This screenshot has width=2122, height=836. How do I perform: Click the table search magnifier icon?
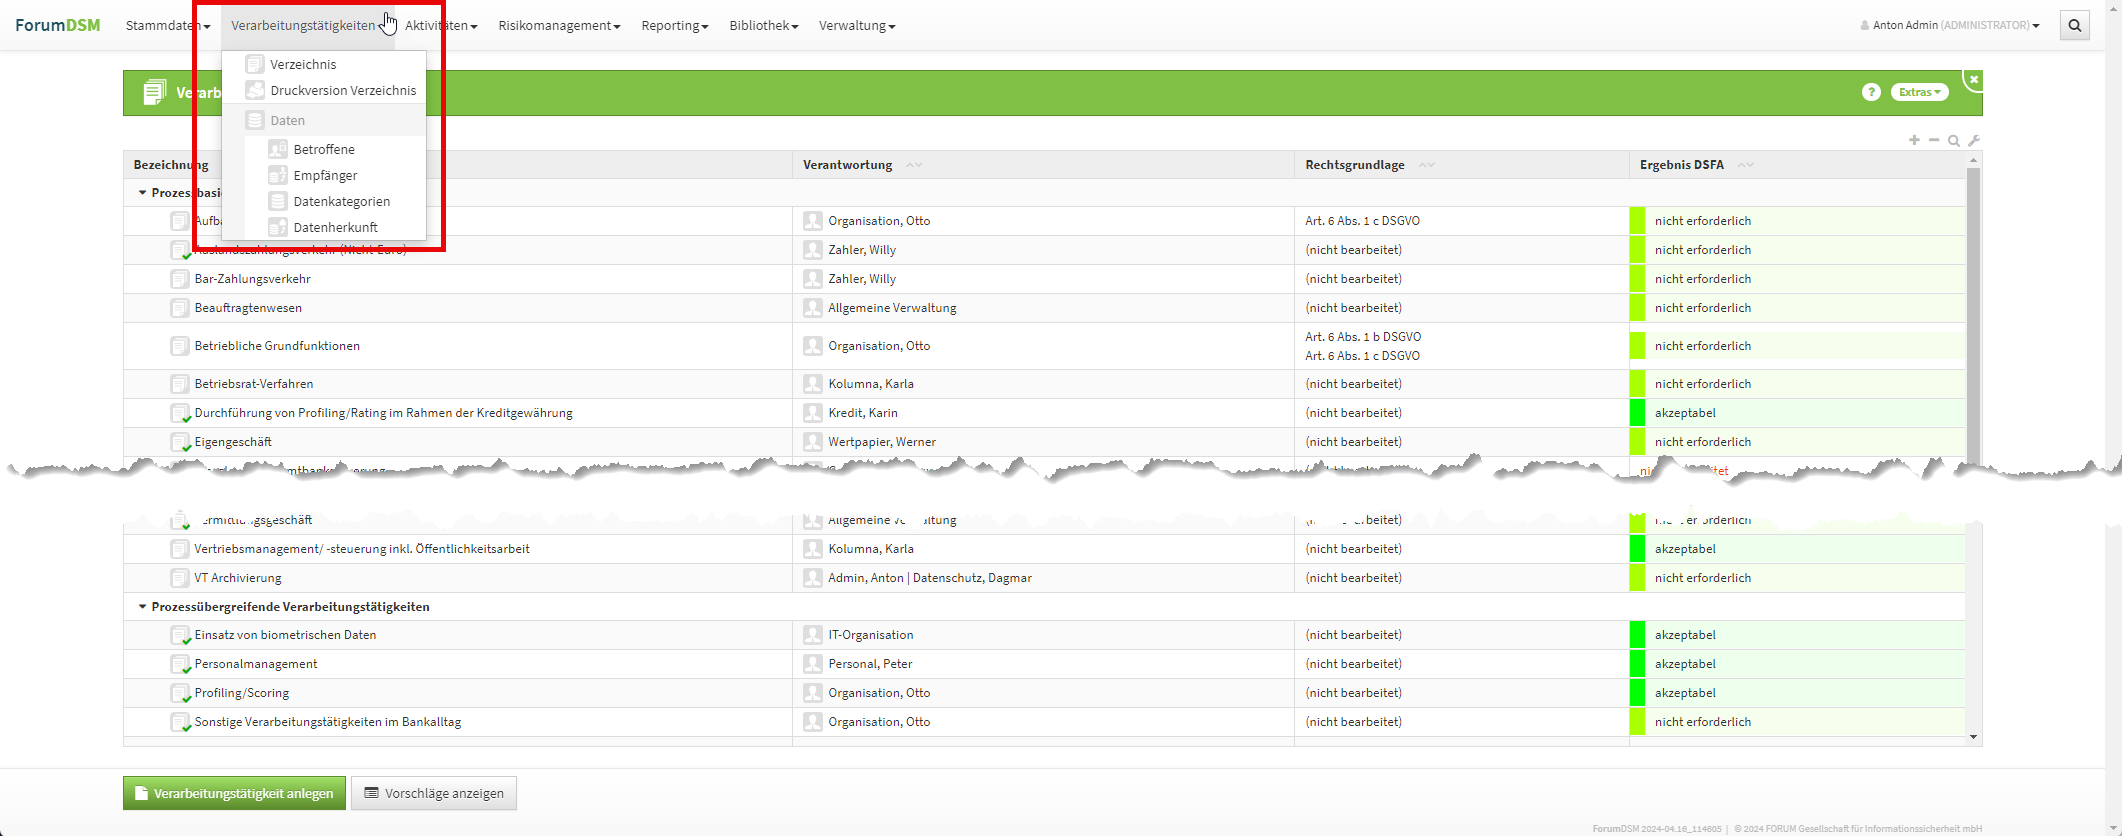(1954, 141)
